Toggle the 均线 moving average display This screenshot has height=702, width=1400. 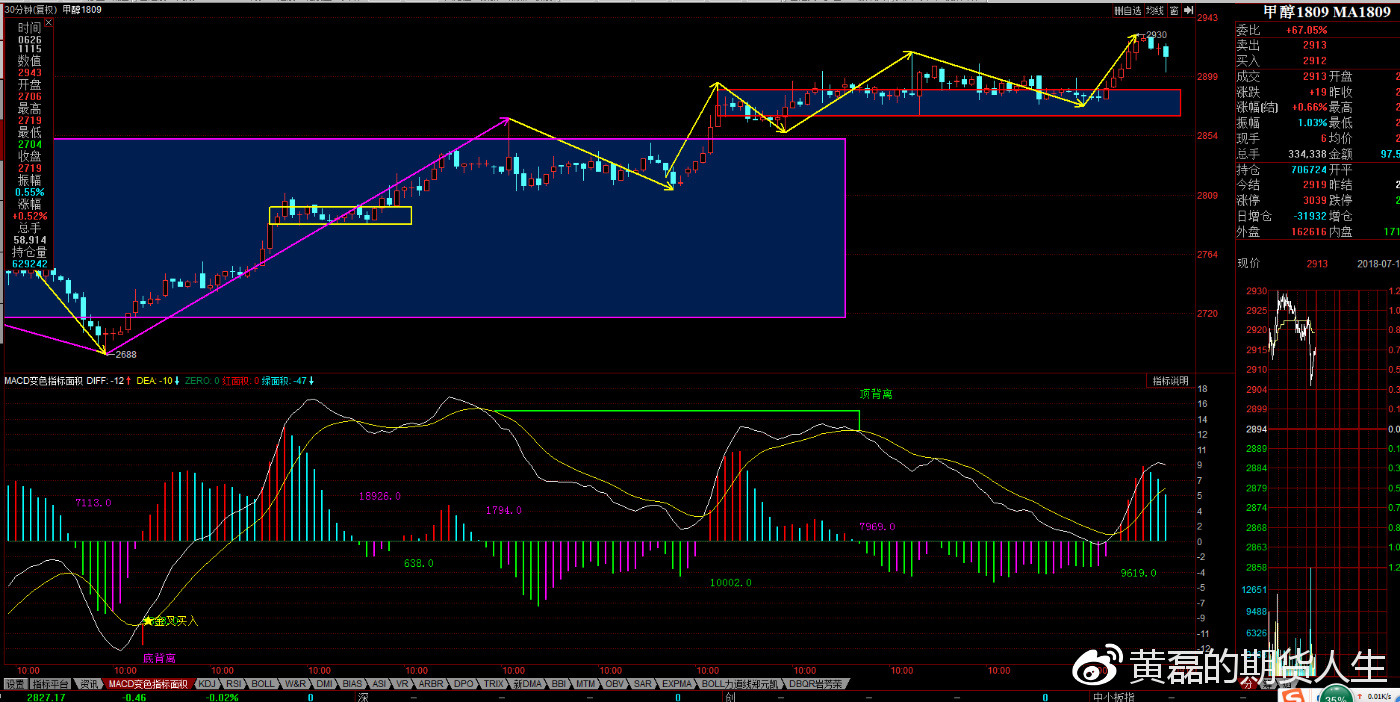1155,11
